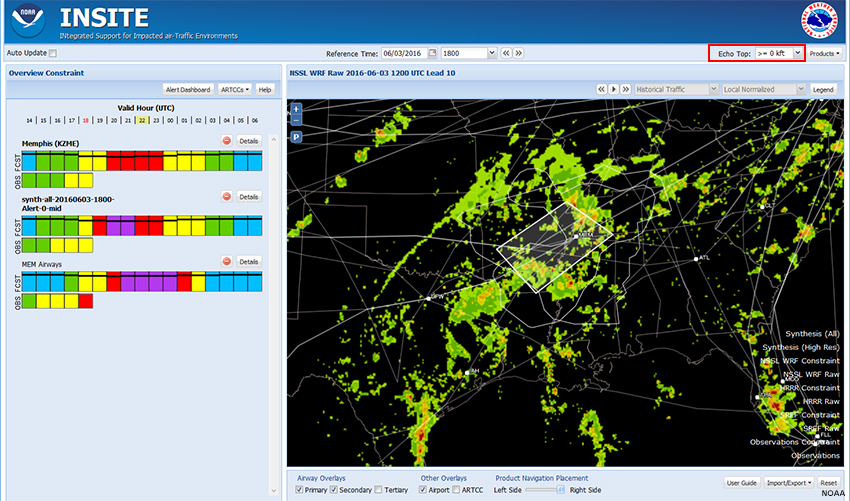Screen dimensions: 850x501
Task: Step reference time backward with double-left arrows
Action: click(x=506, y=53)
